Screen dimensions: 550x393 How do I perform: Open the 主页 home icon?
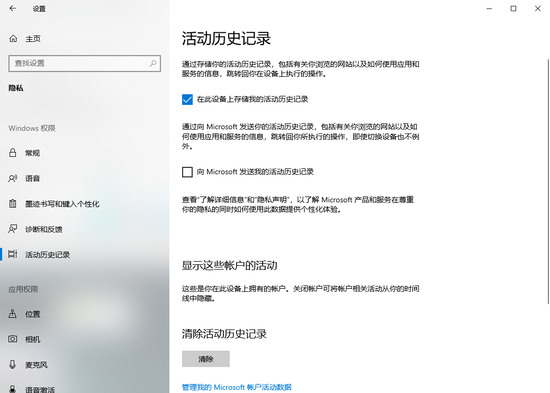[13, 38]
